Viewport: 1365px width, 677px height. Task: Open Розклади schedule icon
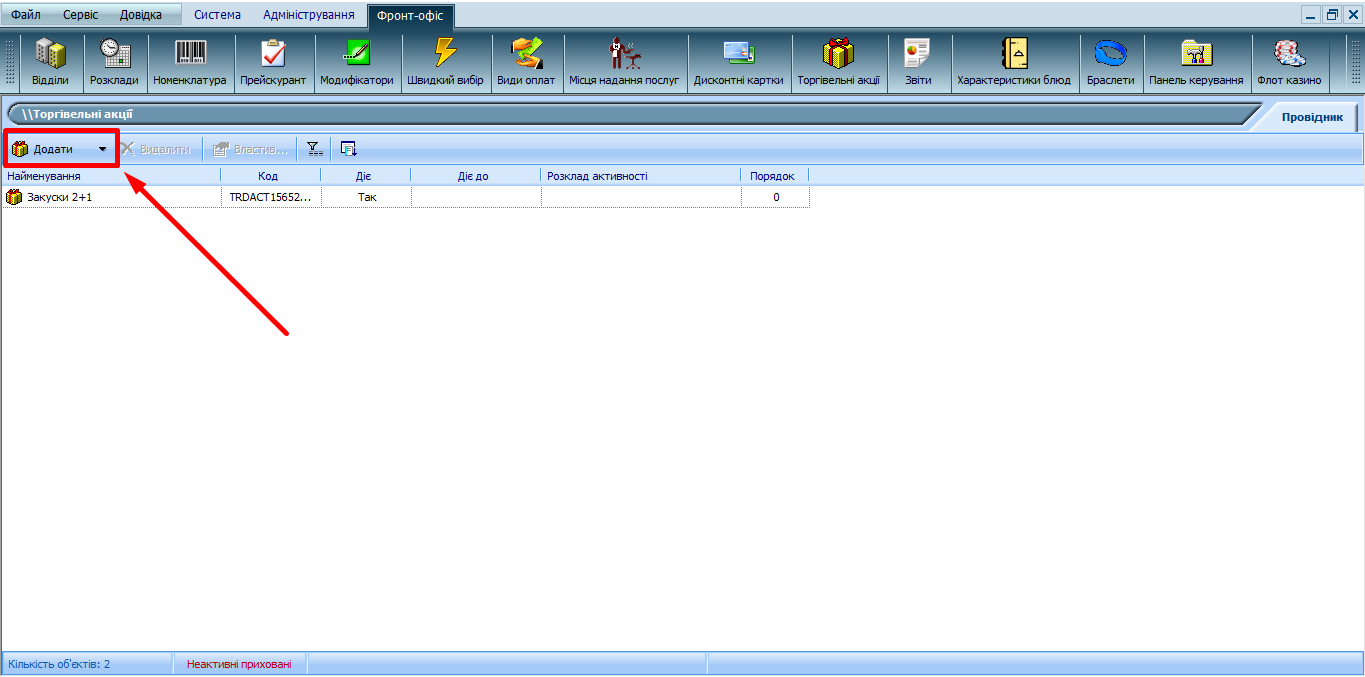click(114, 62)
